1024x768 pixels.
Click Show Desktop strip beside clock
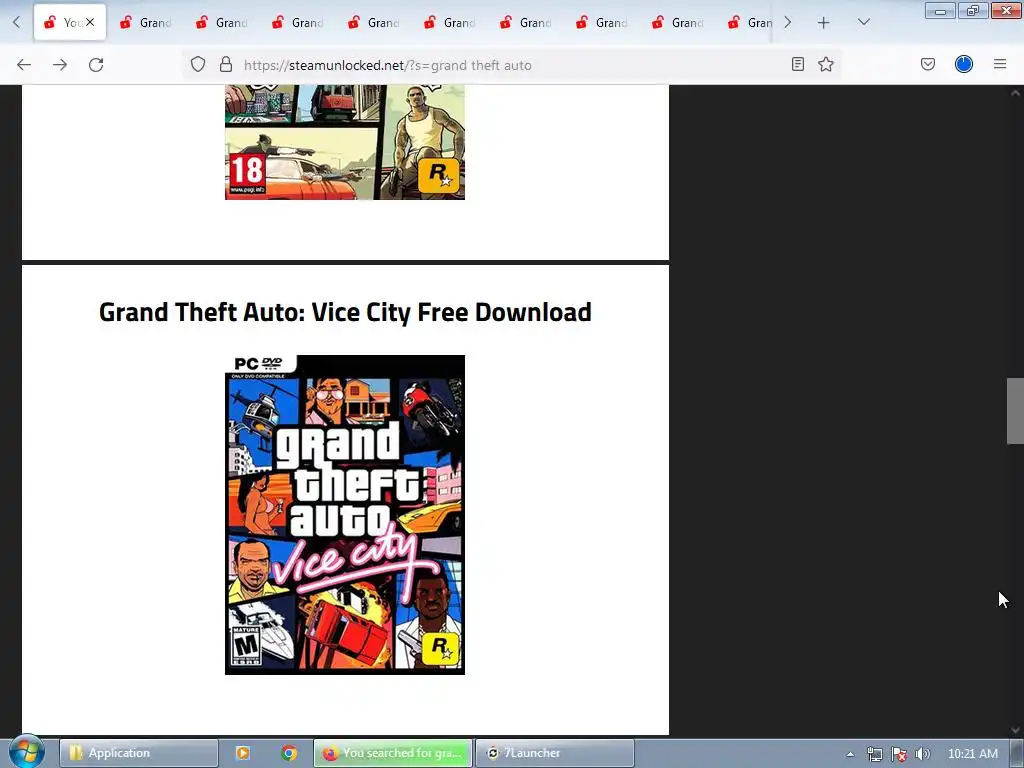pyautogui.click(x=1017, y=753)
